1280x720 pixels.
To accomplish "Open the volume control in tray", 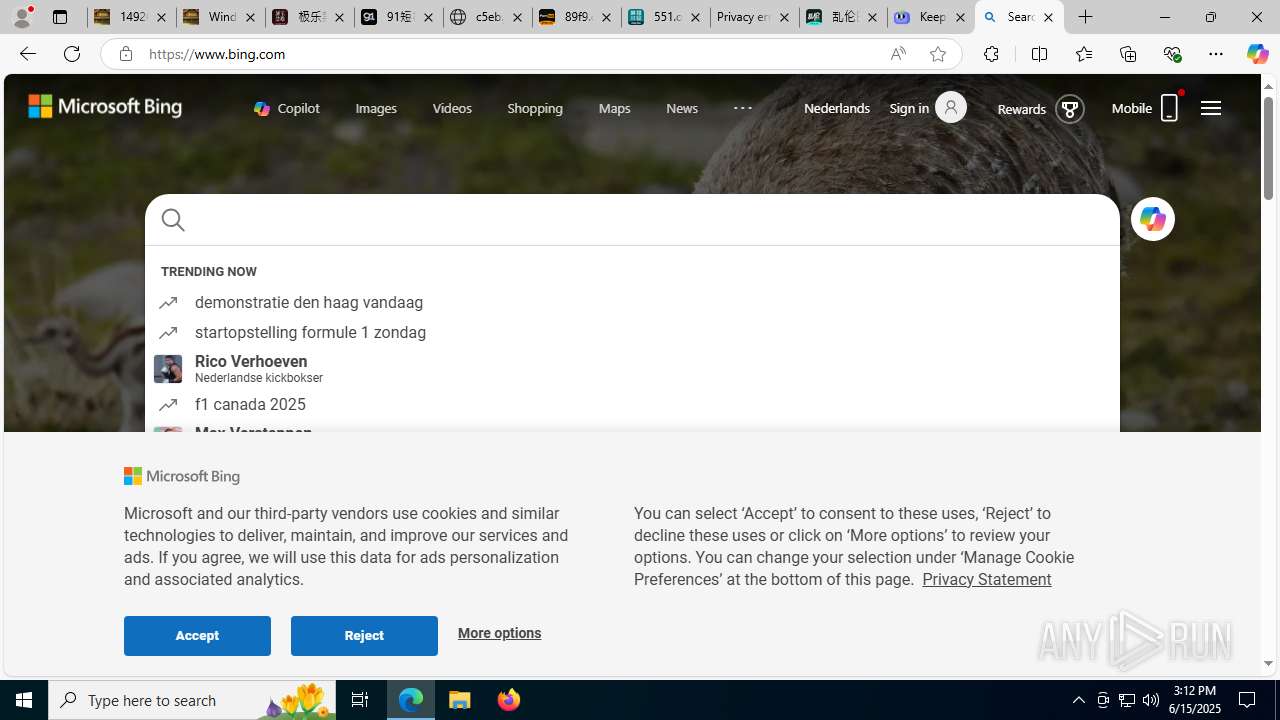I will click(1151, 700).
